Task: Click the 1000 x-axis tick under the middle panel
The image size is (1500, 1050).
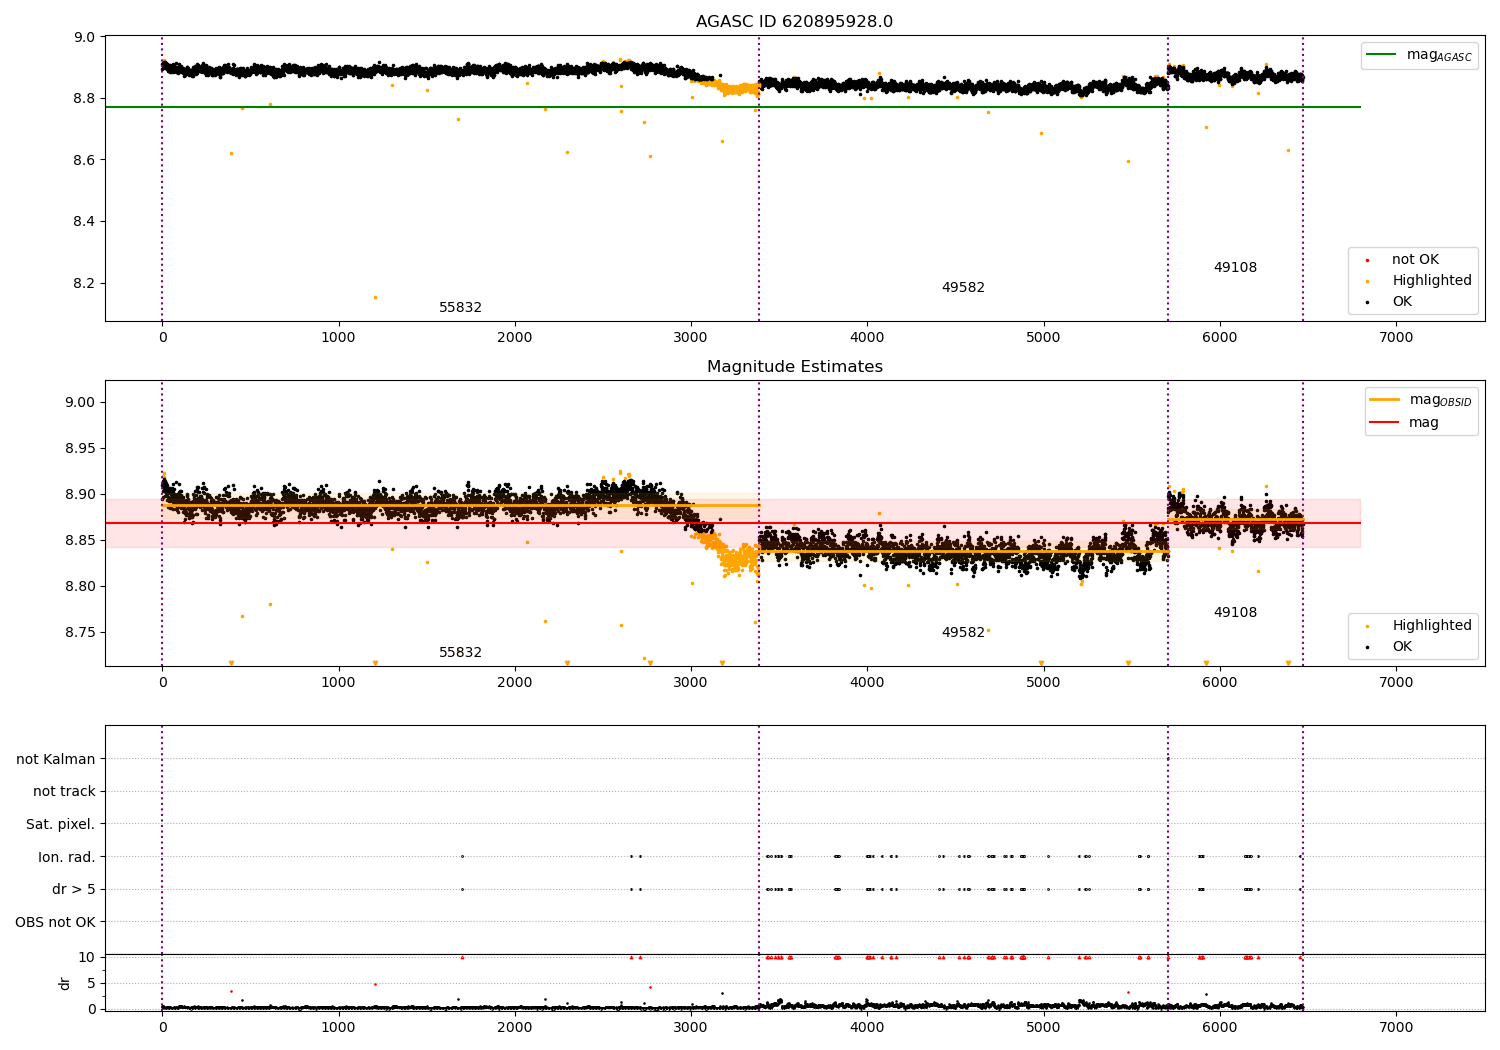Action: coord(338,682)
